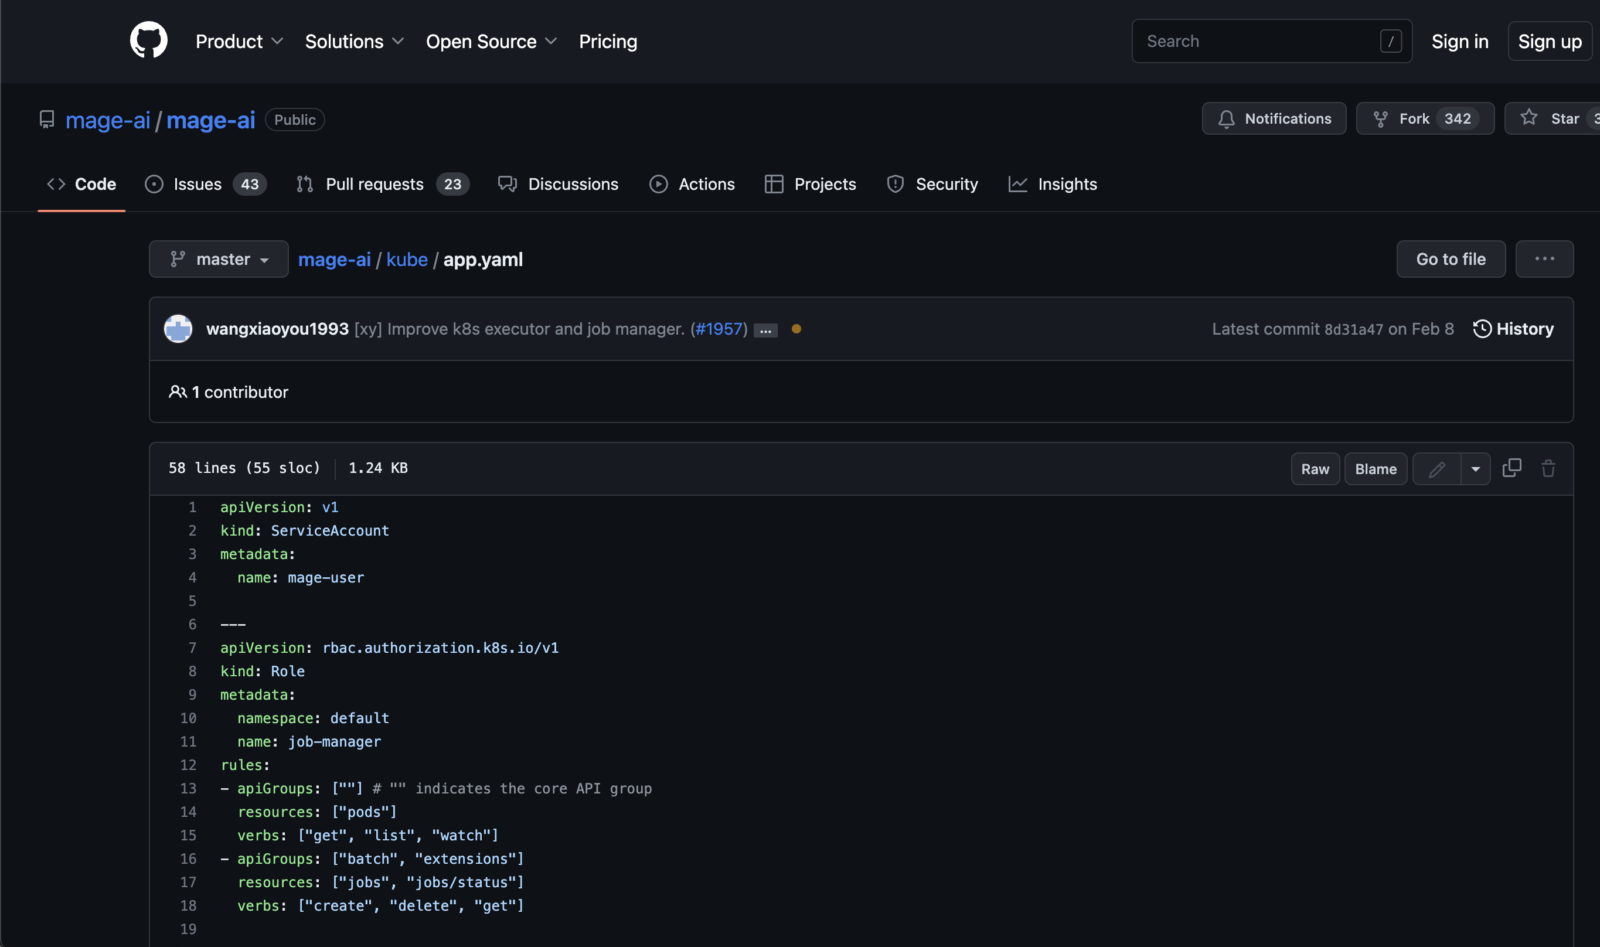Follow the #1957 pull request link

pos(719,328)
